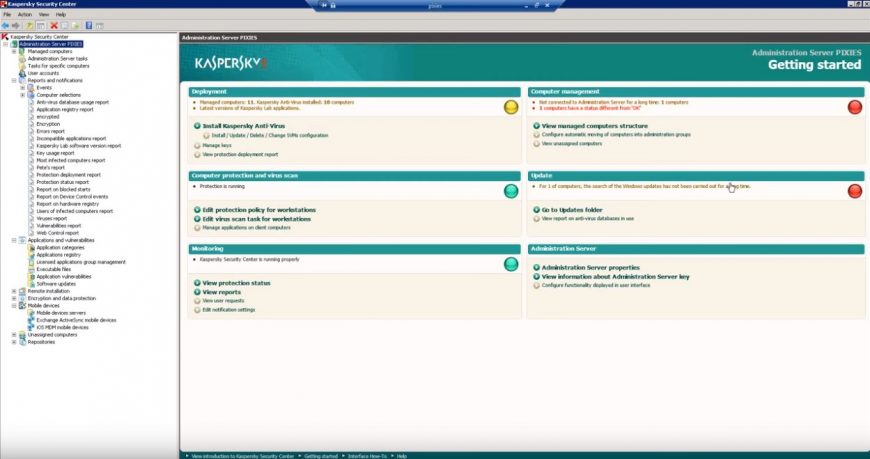Click the Managed computers tree icon
The height and width of the screenshot is (459, 870).
22,51
